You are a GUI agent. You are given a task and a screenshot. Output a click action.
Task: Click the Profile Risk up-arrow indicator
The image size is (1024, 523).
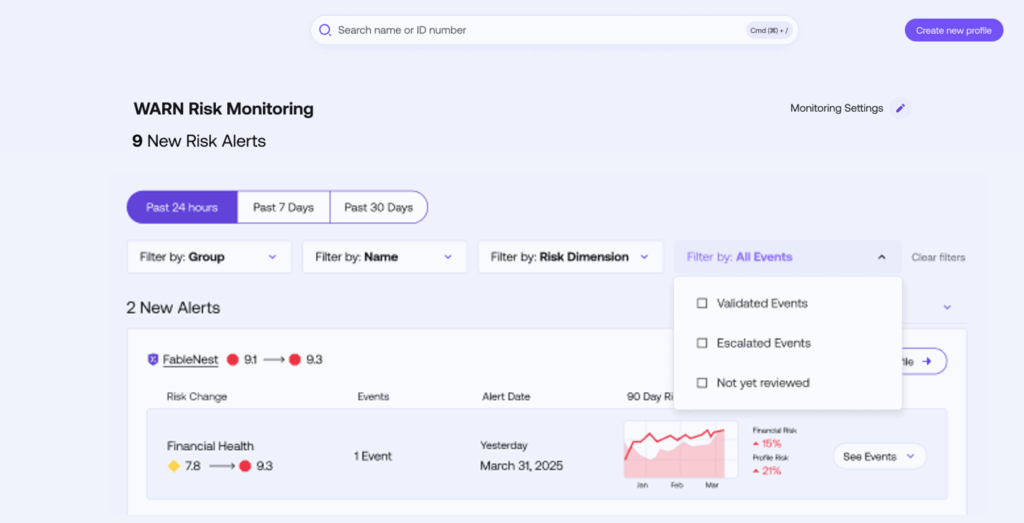pos(756,471)
